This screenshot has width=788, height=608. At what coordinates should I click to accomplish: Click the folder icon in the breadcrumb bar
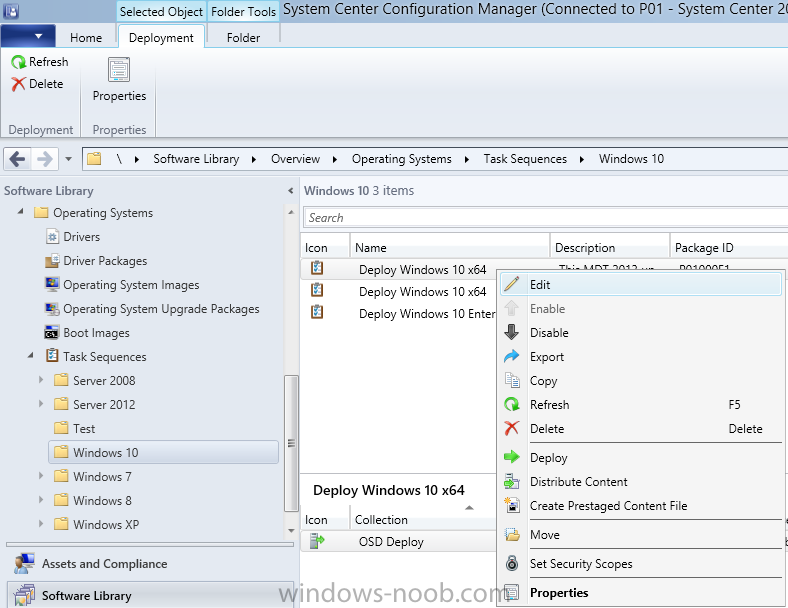94,159
